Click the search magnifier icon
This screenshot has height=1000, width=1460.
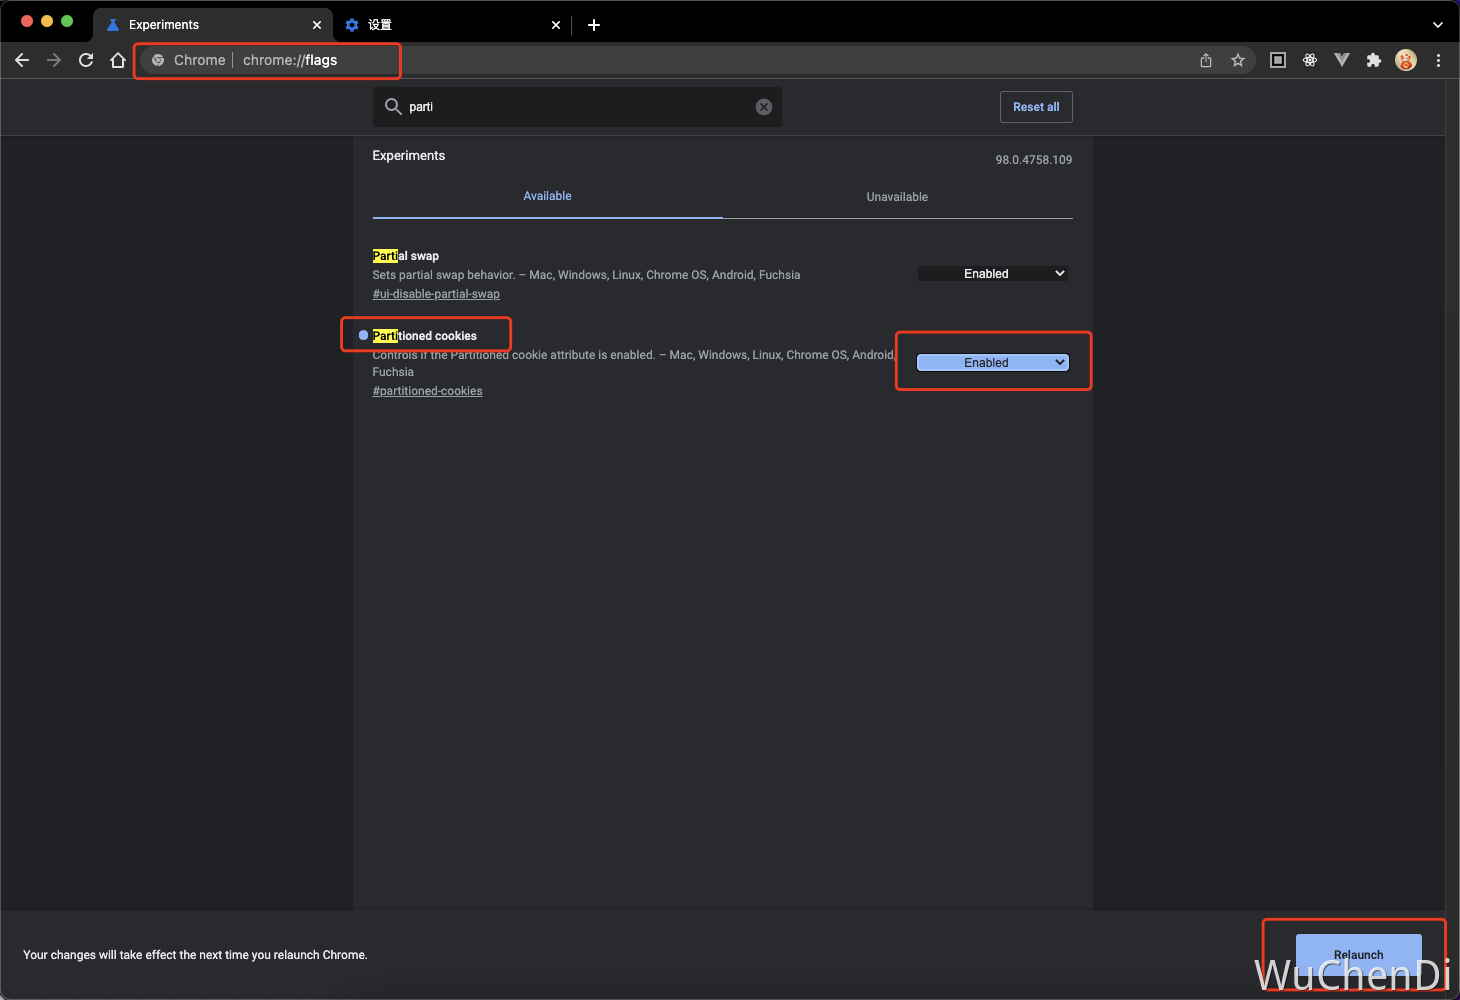pos(393,106)
